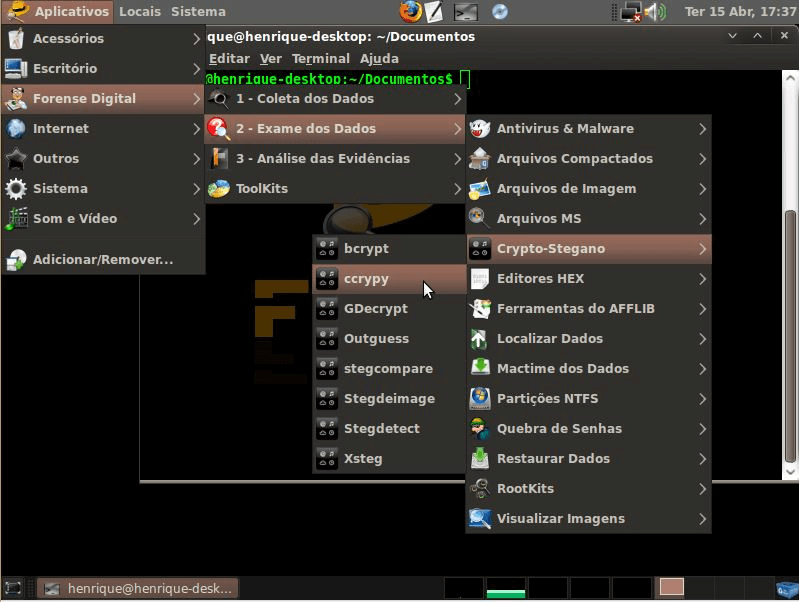Click the Antivirus & Malware ghost icon
This screenshot has width=799, height=602.
[480, 129]
